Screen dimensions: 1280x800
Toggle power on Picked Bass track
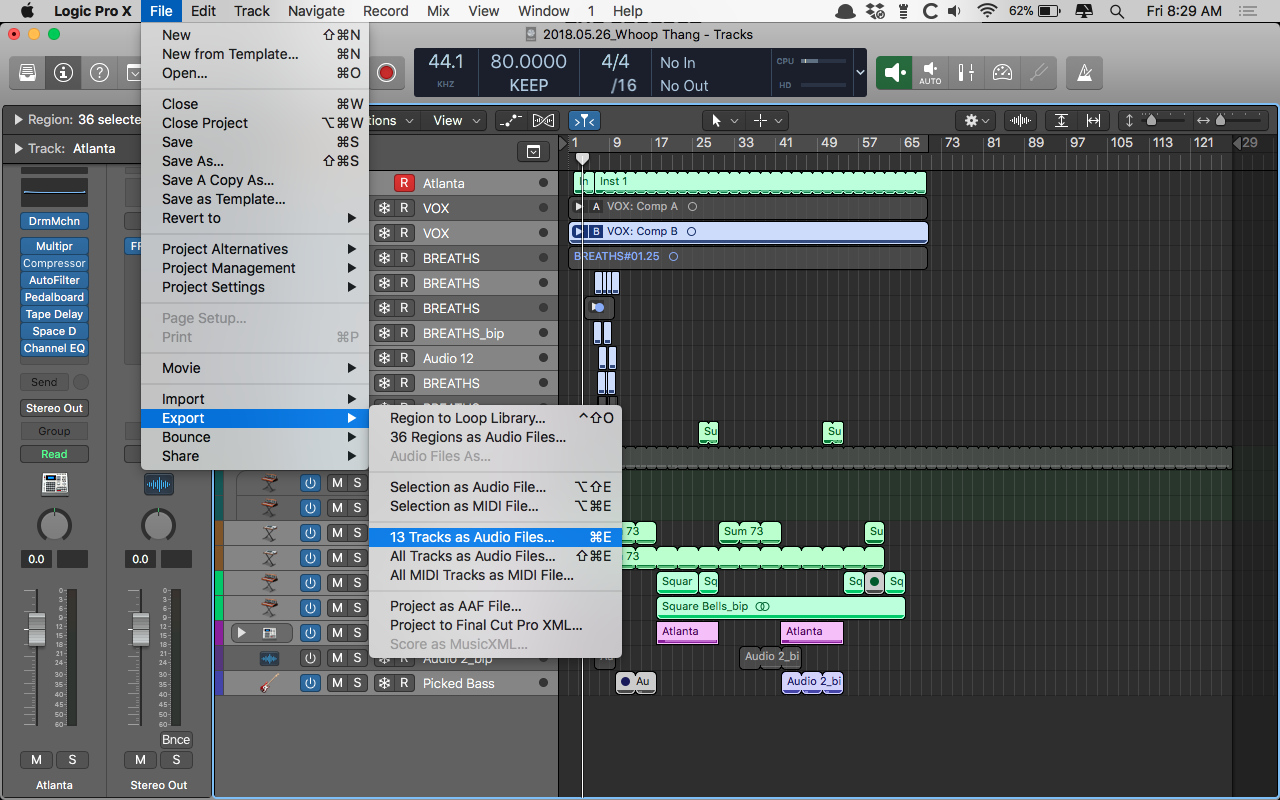[310, 683]
